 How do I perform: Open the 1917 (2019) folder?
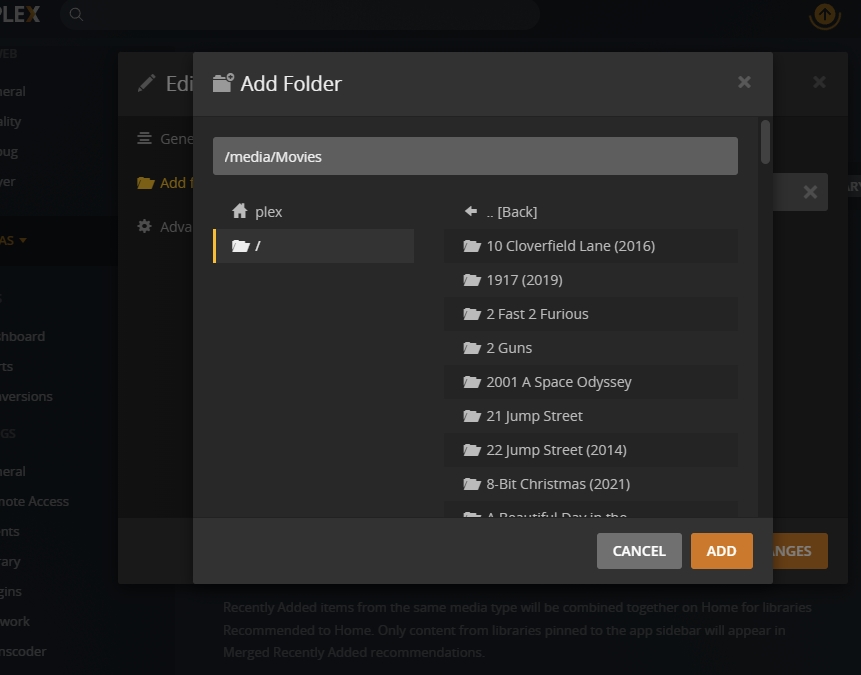pos(590,280)
